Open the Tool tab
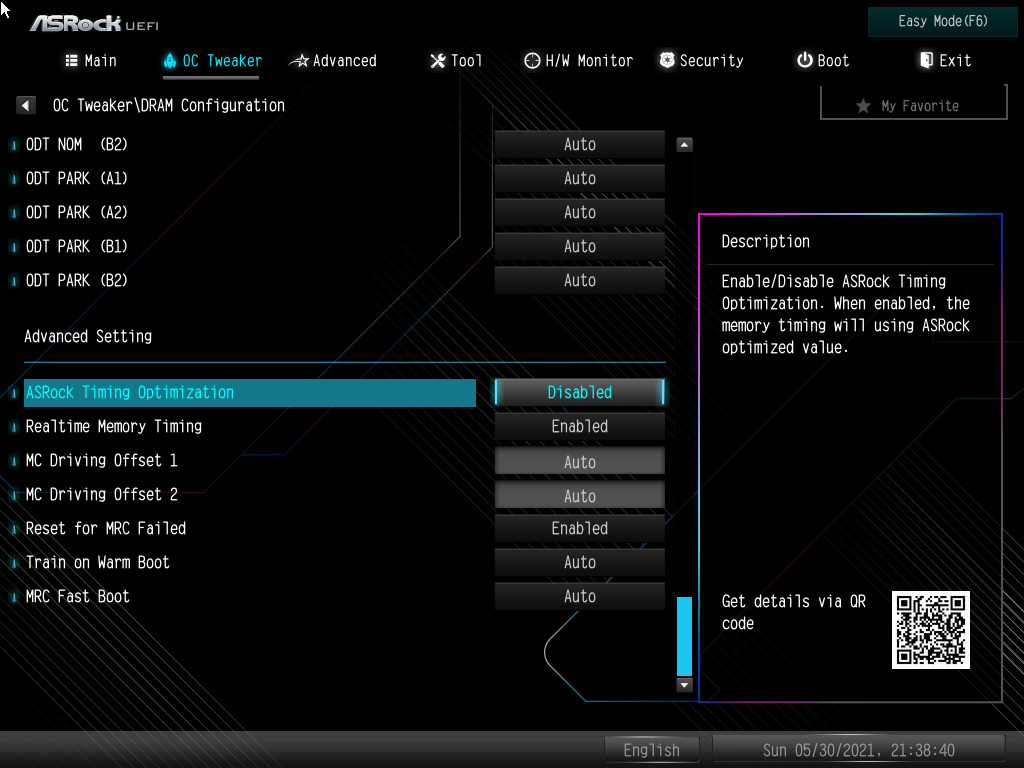This screenshot has height=768, width=1024. coord(456,61)
